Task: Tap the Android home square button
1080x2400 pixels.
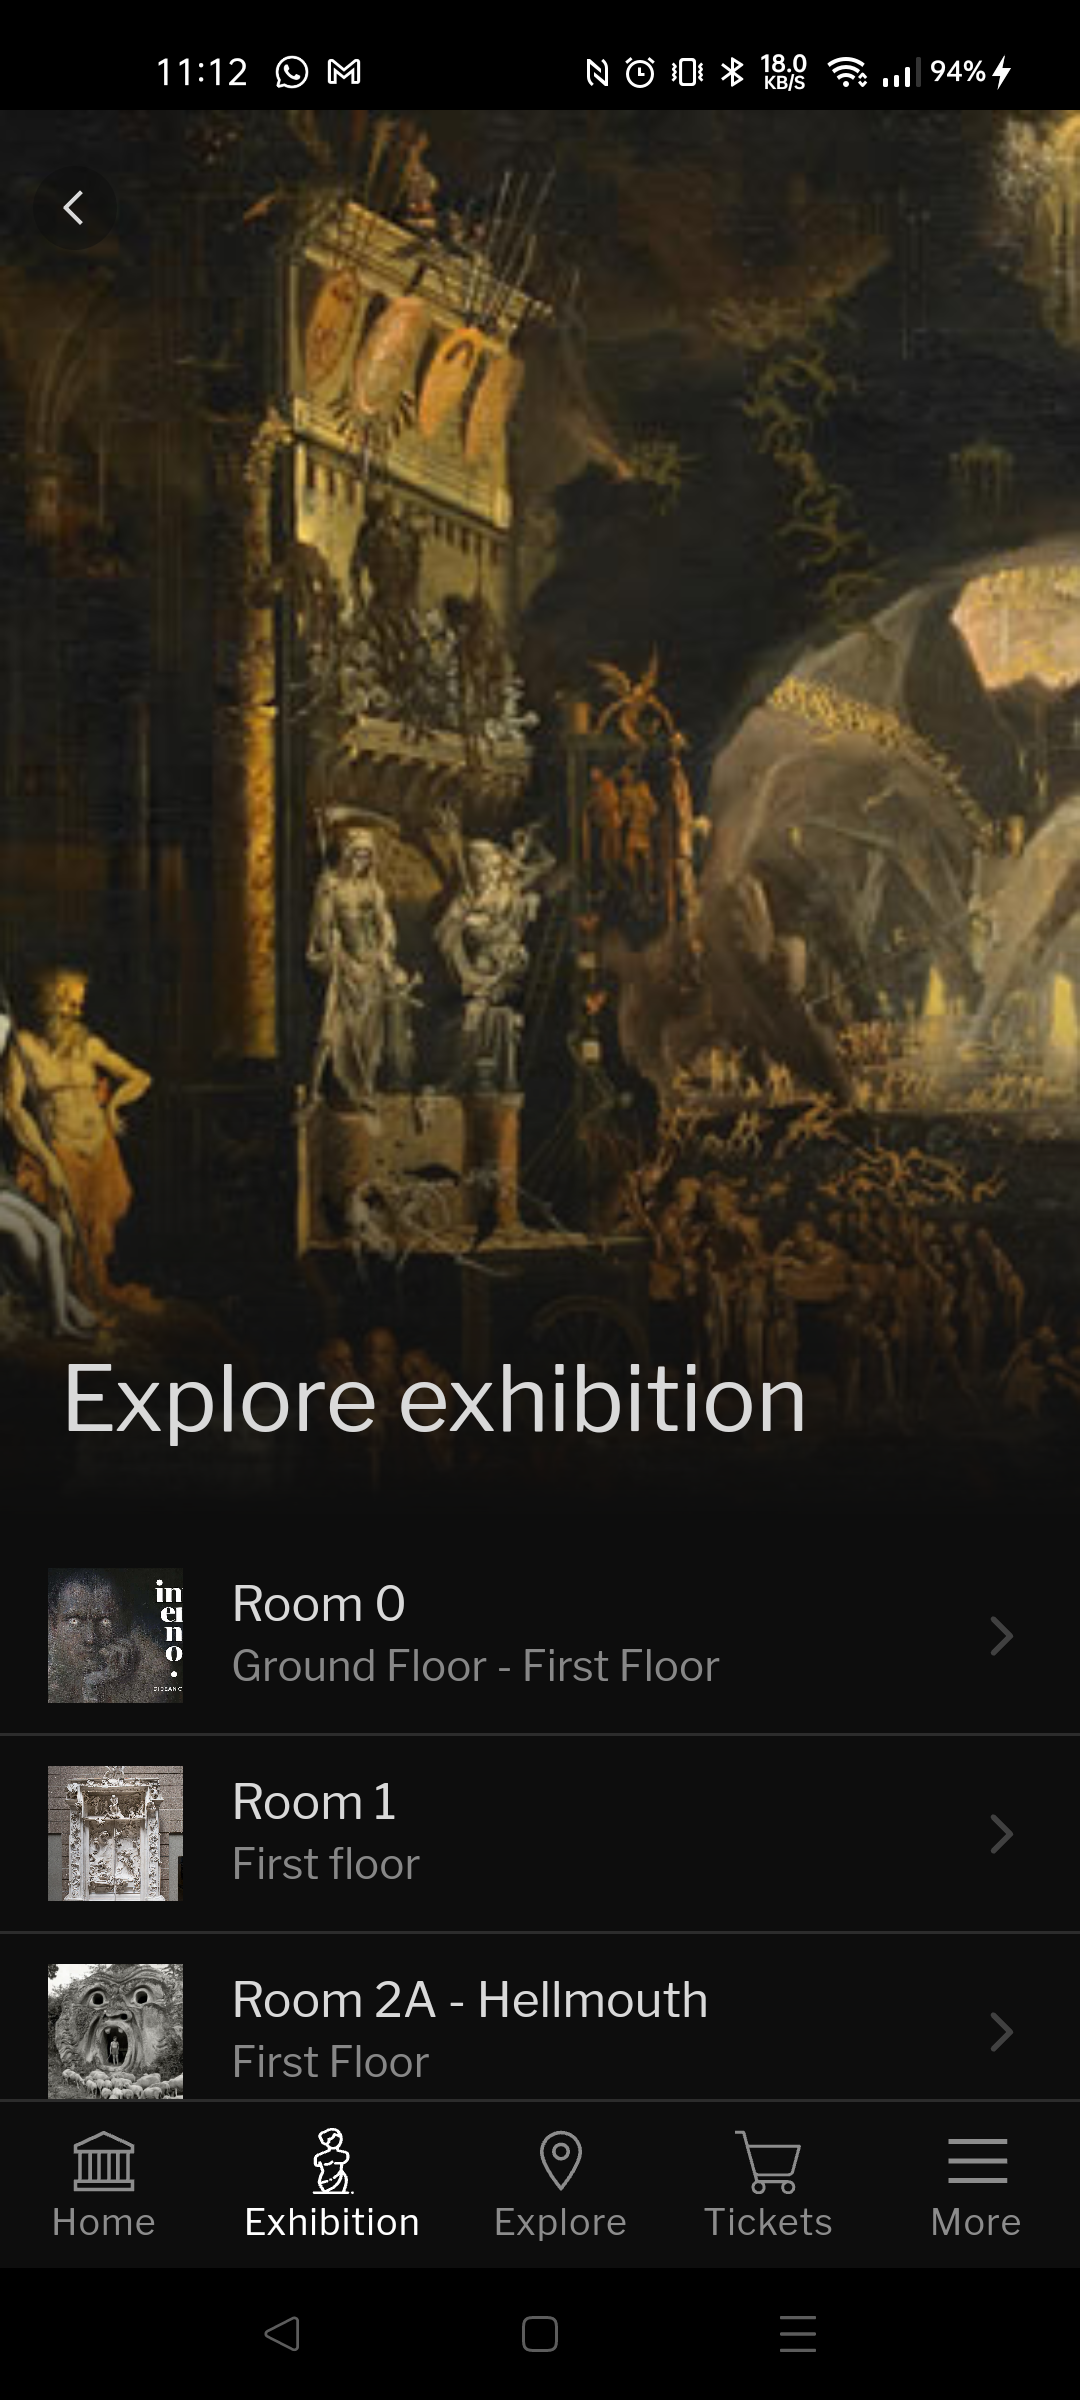Action: [540, 2333]
